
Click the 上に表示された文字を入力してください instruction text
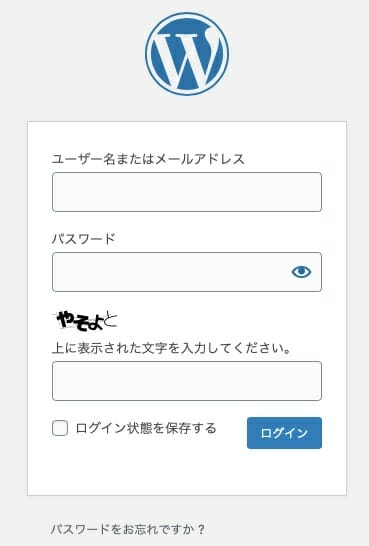pos(171,348)
